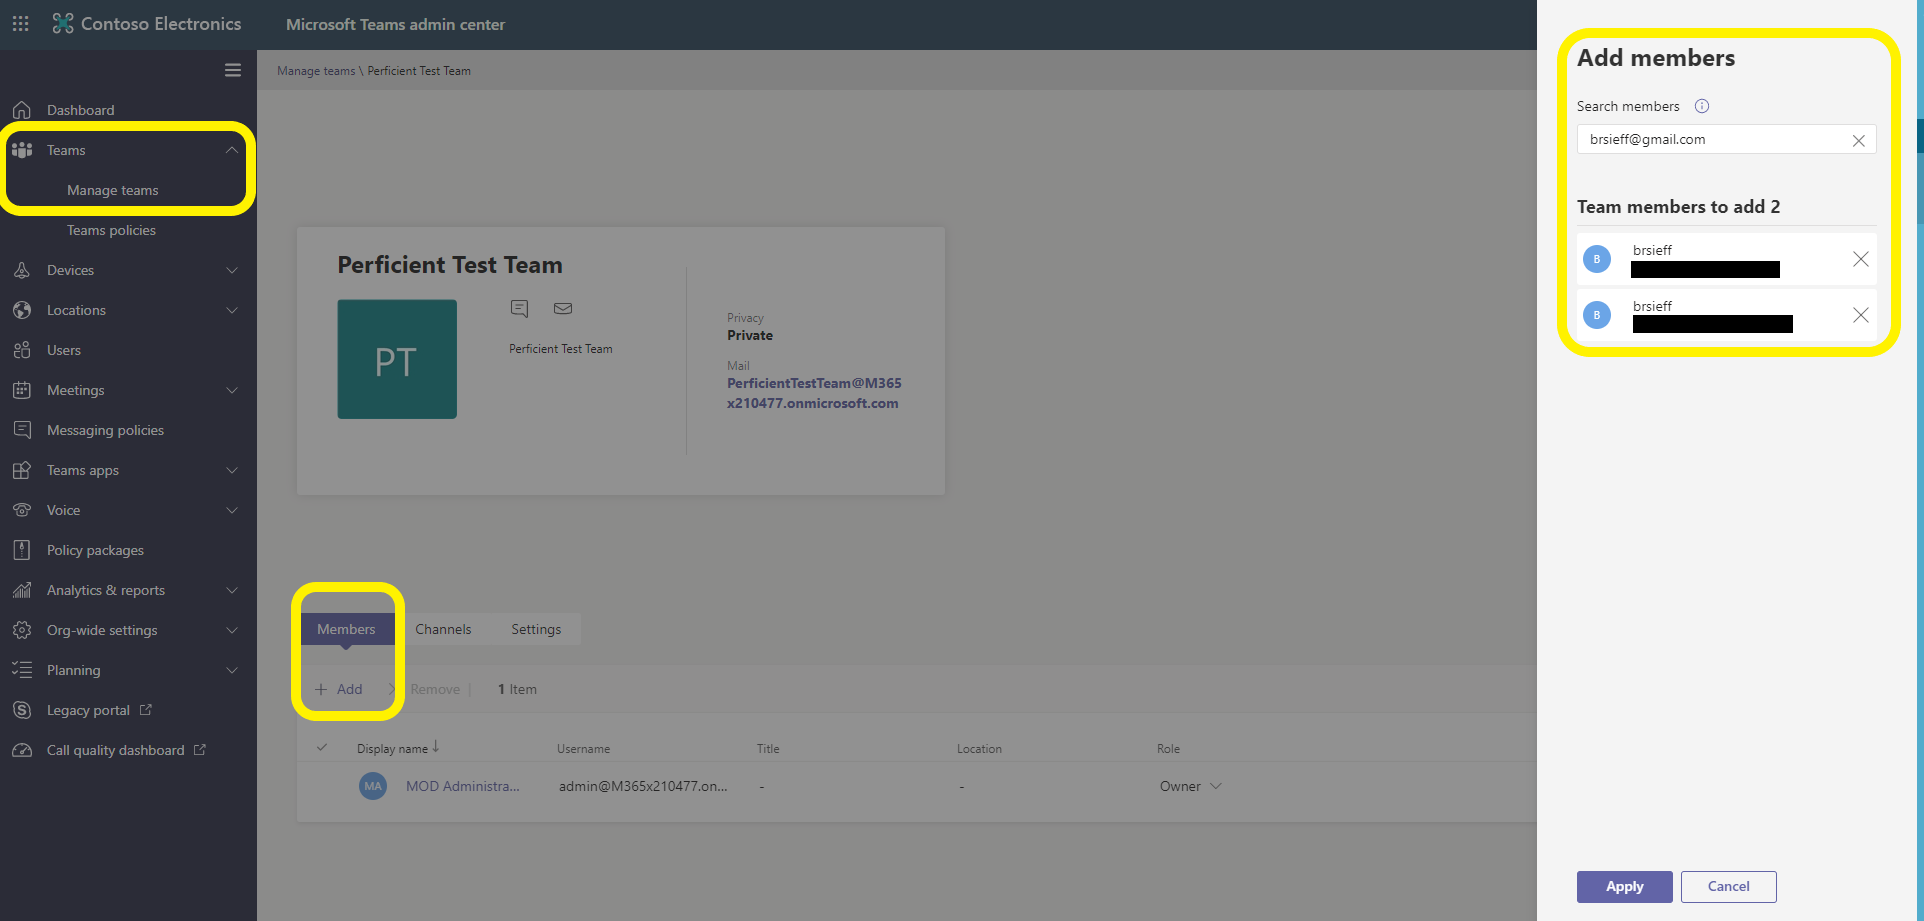Viewport: 1924px width, 921px height.
Task: Expand the Teams apps section chevron
Action: pyautogui.click(x=232, y=470)
